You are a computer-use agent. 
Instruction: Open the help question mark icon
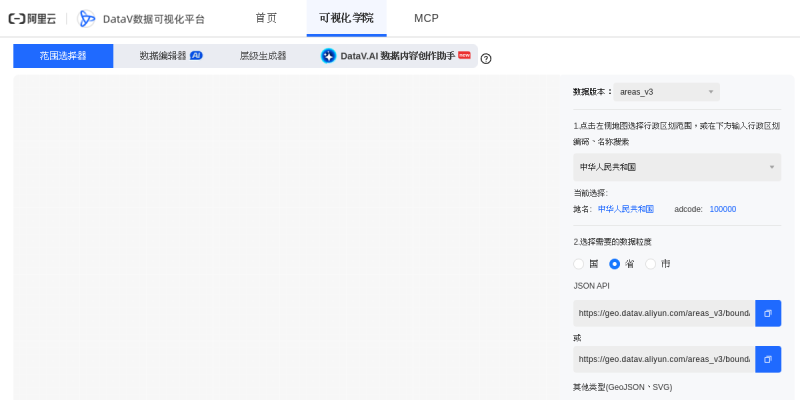(486, 59)
